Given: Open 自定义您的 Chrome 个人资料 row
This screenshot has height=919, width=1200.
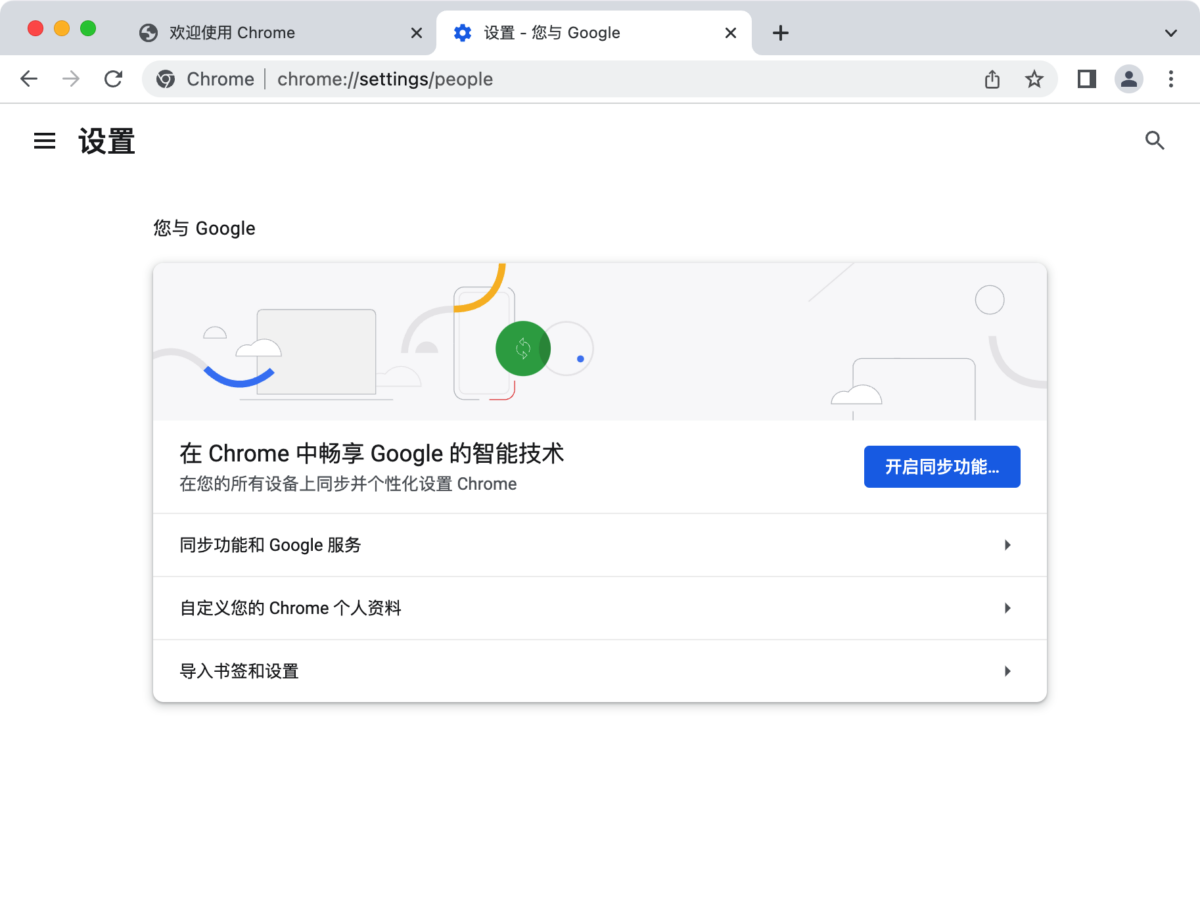Looking at the screenshot, I should tap(600, 608).
